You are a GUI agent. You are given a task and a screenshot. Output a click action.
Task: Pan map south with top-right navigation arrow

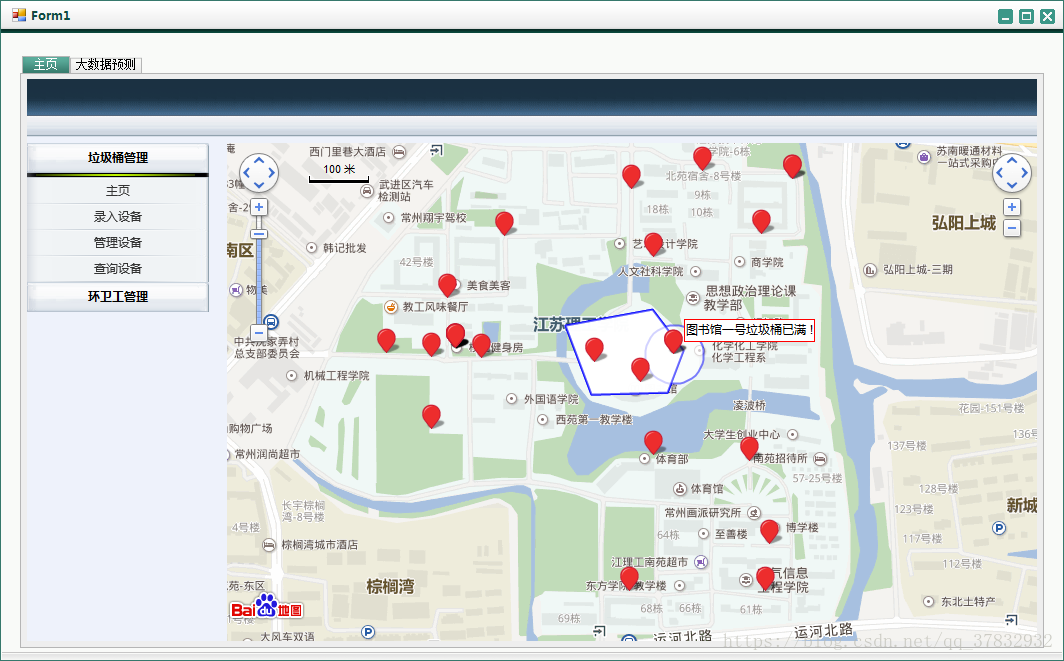pos(1012,184)
